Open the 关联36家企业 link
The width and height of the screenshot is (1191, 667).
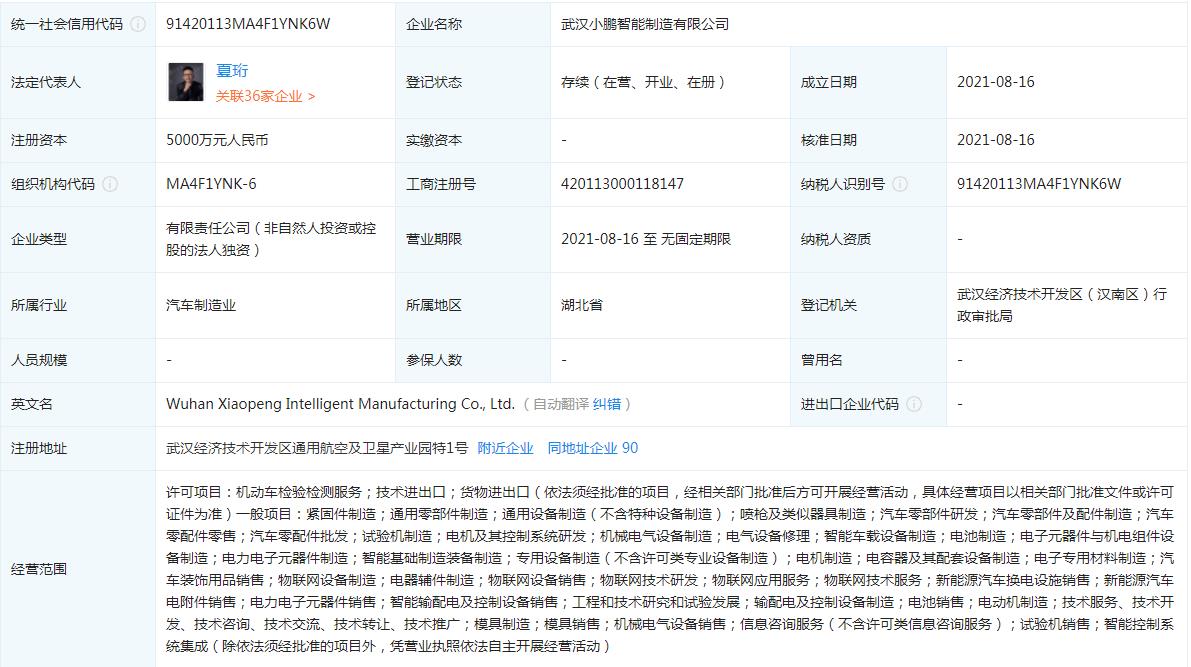(x=265, y=96)
